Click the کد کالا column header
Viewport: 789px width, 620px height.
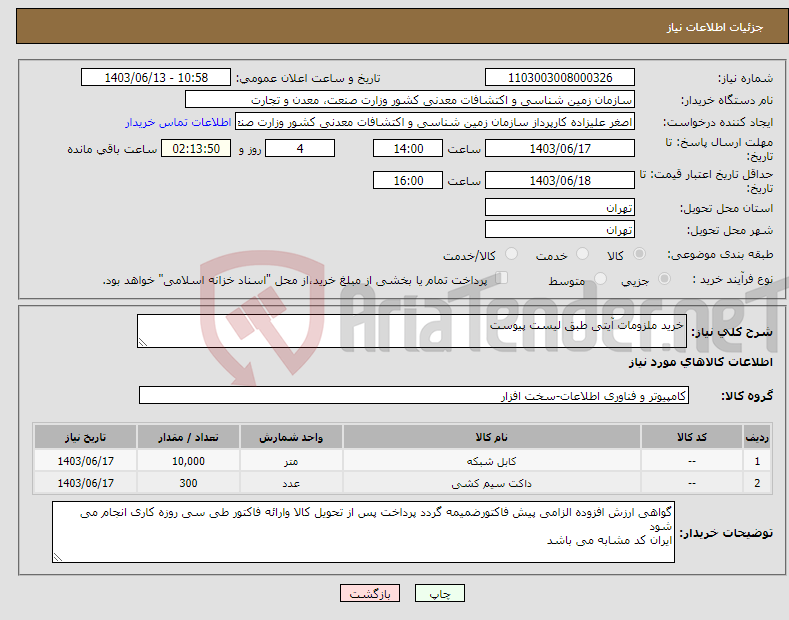pyautogui.click(x=692, y=437)
